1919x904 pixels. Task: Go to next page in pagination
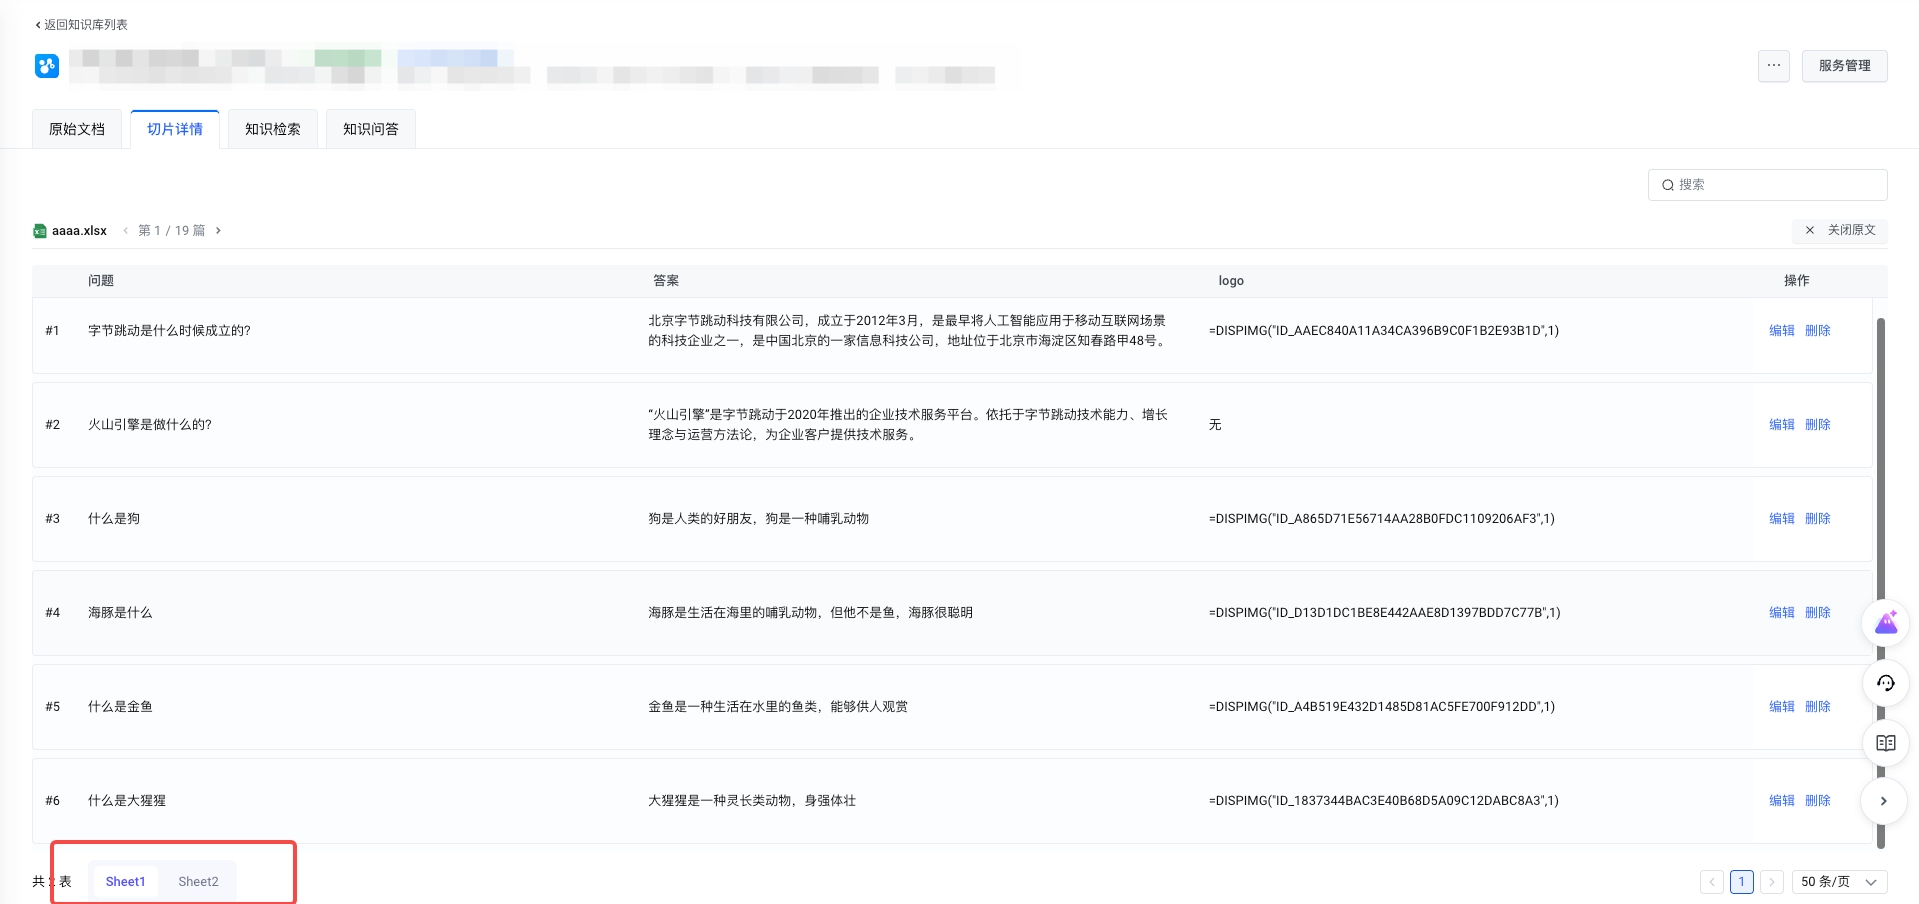click(x=1772, y=882)
